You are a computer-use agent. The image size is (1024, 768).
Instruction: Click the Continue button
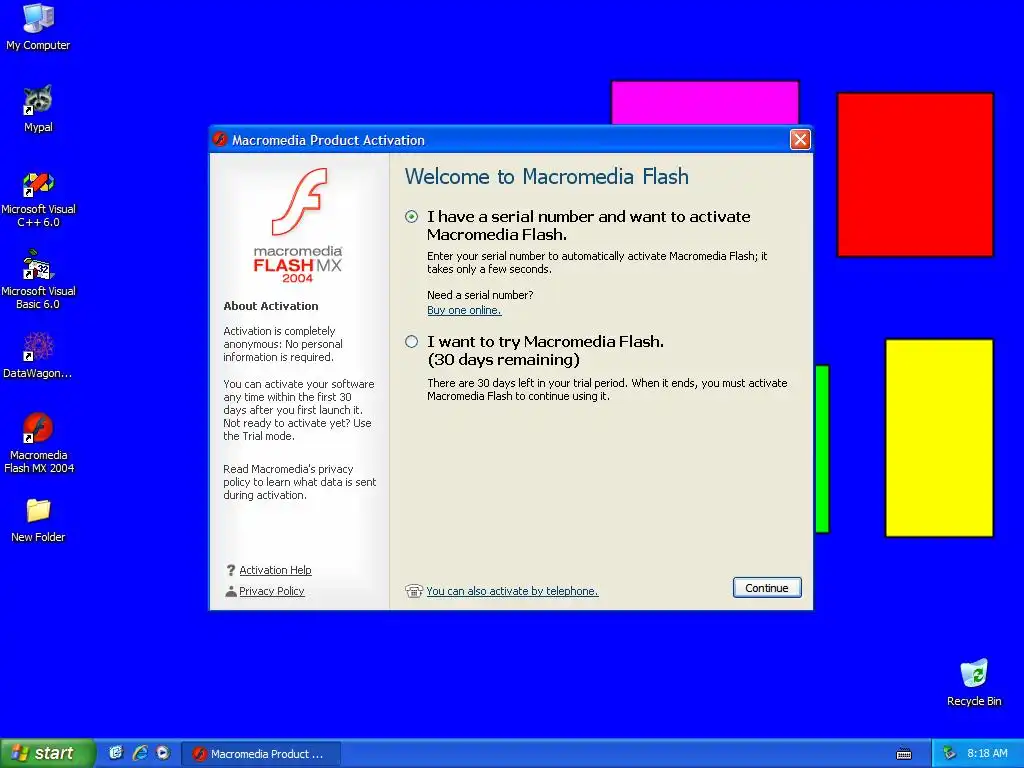[x=767, y=588]
